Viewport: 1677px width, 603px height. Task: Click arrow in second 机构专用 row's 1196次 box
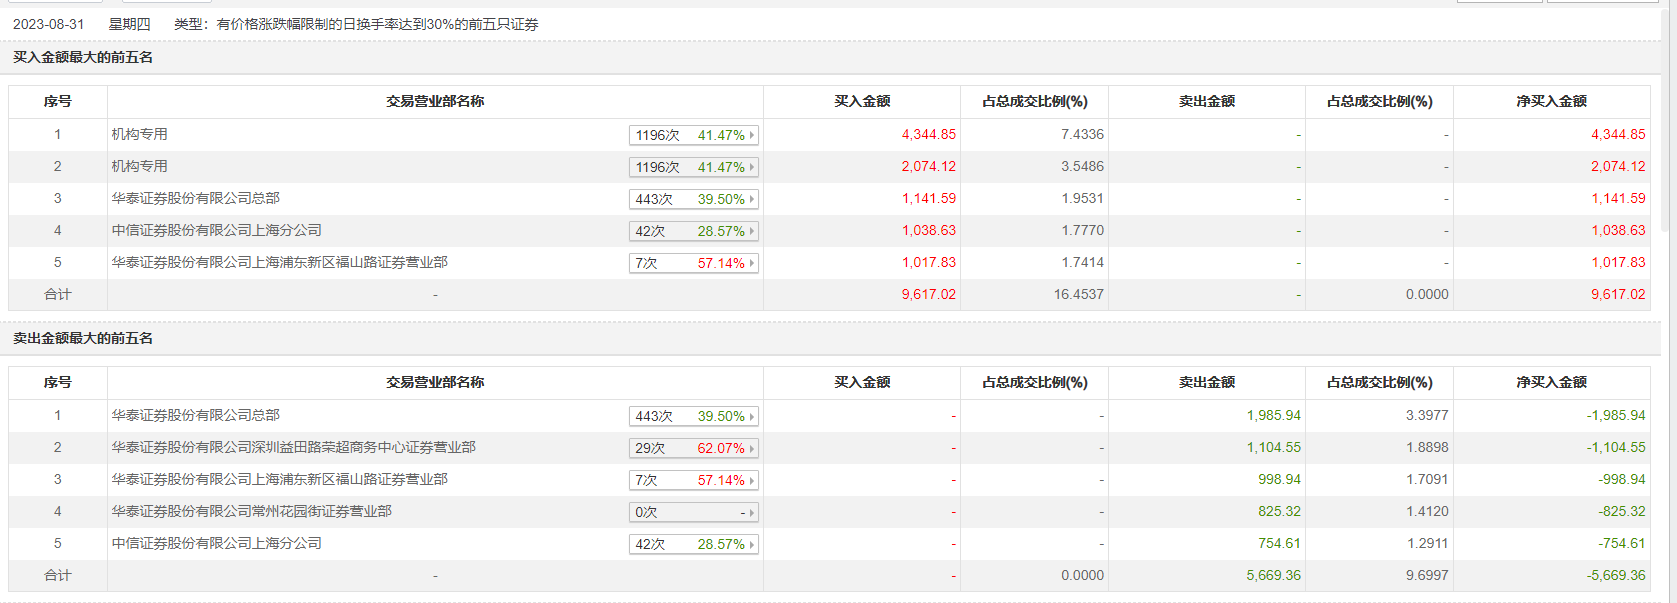point(752,167)
